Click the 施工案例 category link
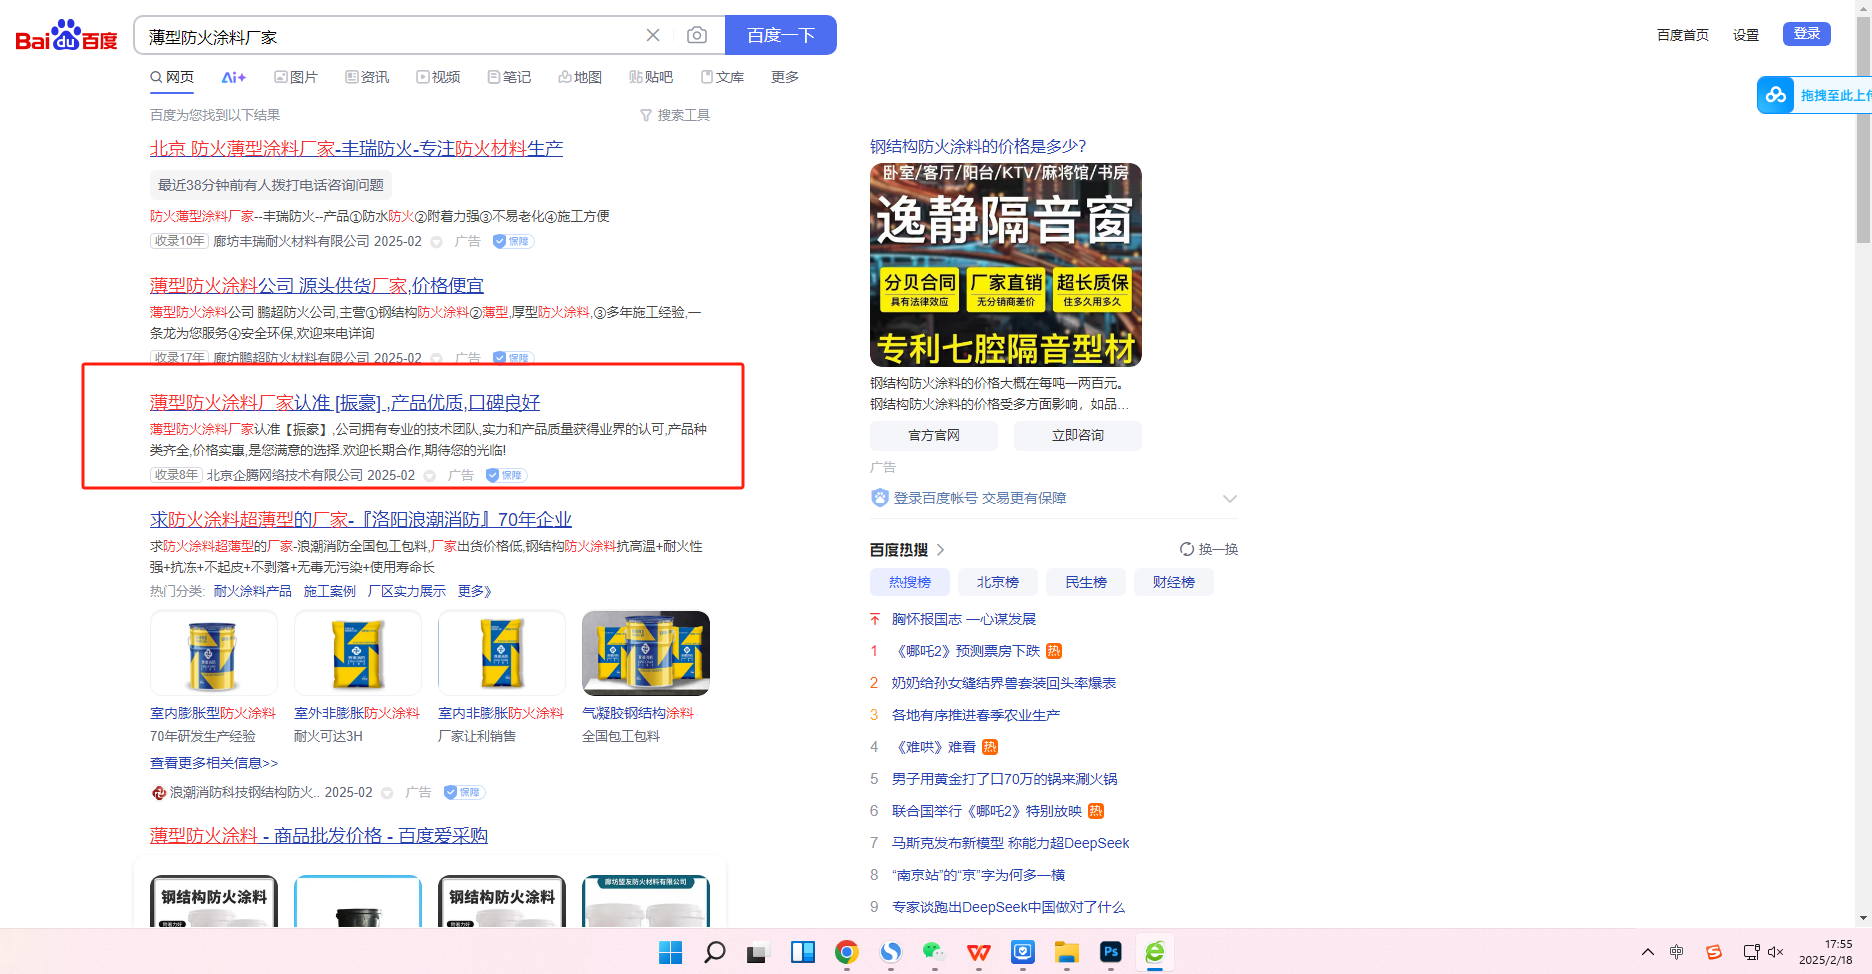The image size is (1872, 974). (330, 591)
